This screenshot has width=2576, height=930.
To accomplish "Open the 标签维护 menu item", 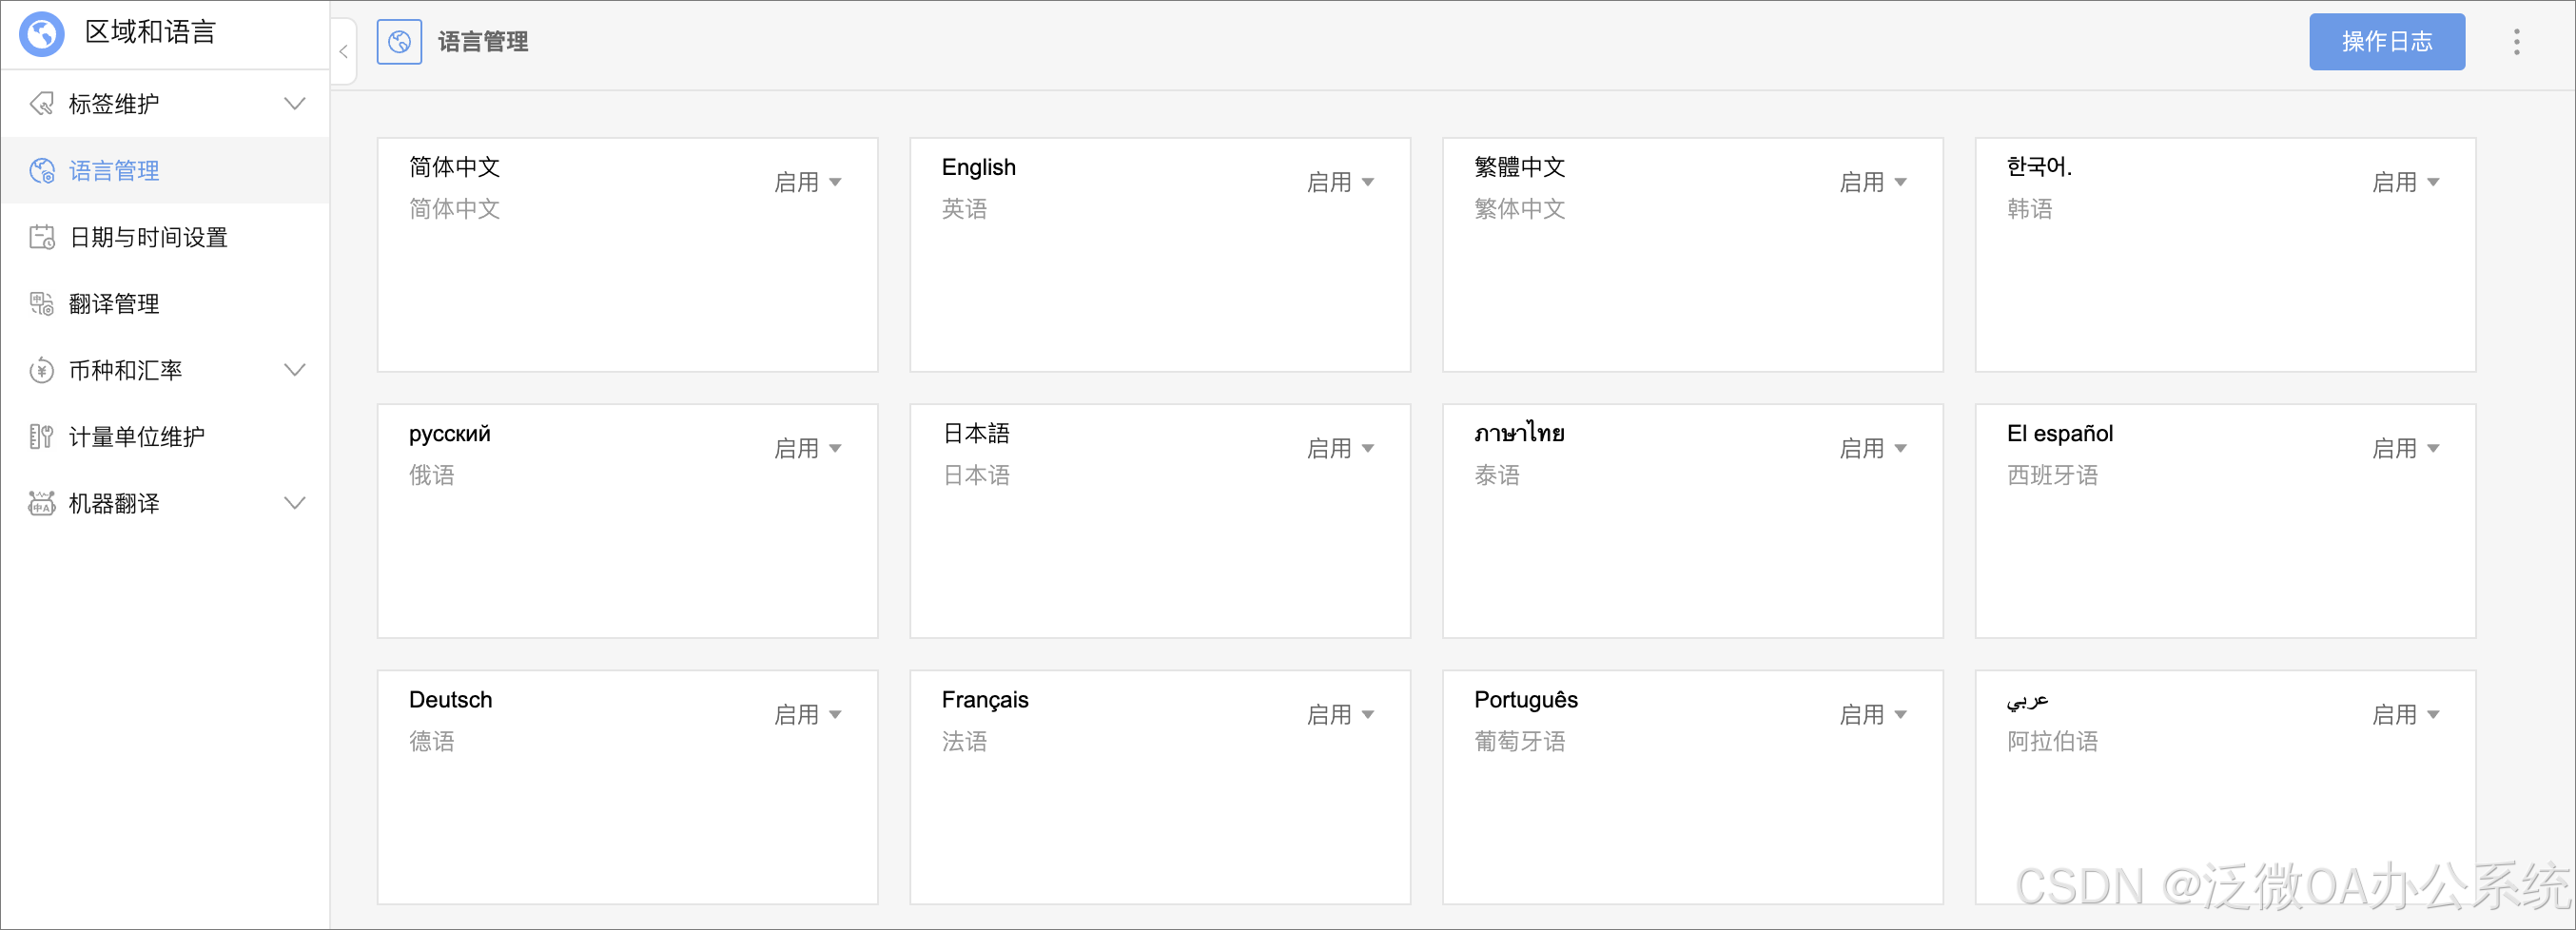I will pyautogui.click(x=165, y=104).
